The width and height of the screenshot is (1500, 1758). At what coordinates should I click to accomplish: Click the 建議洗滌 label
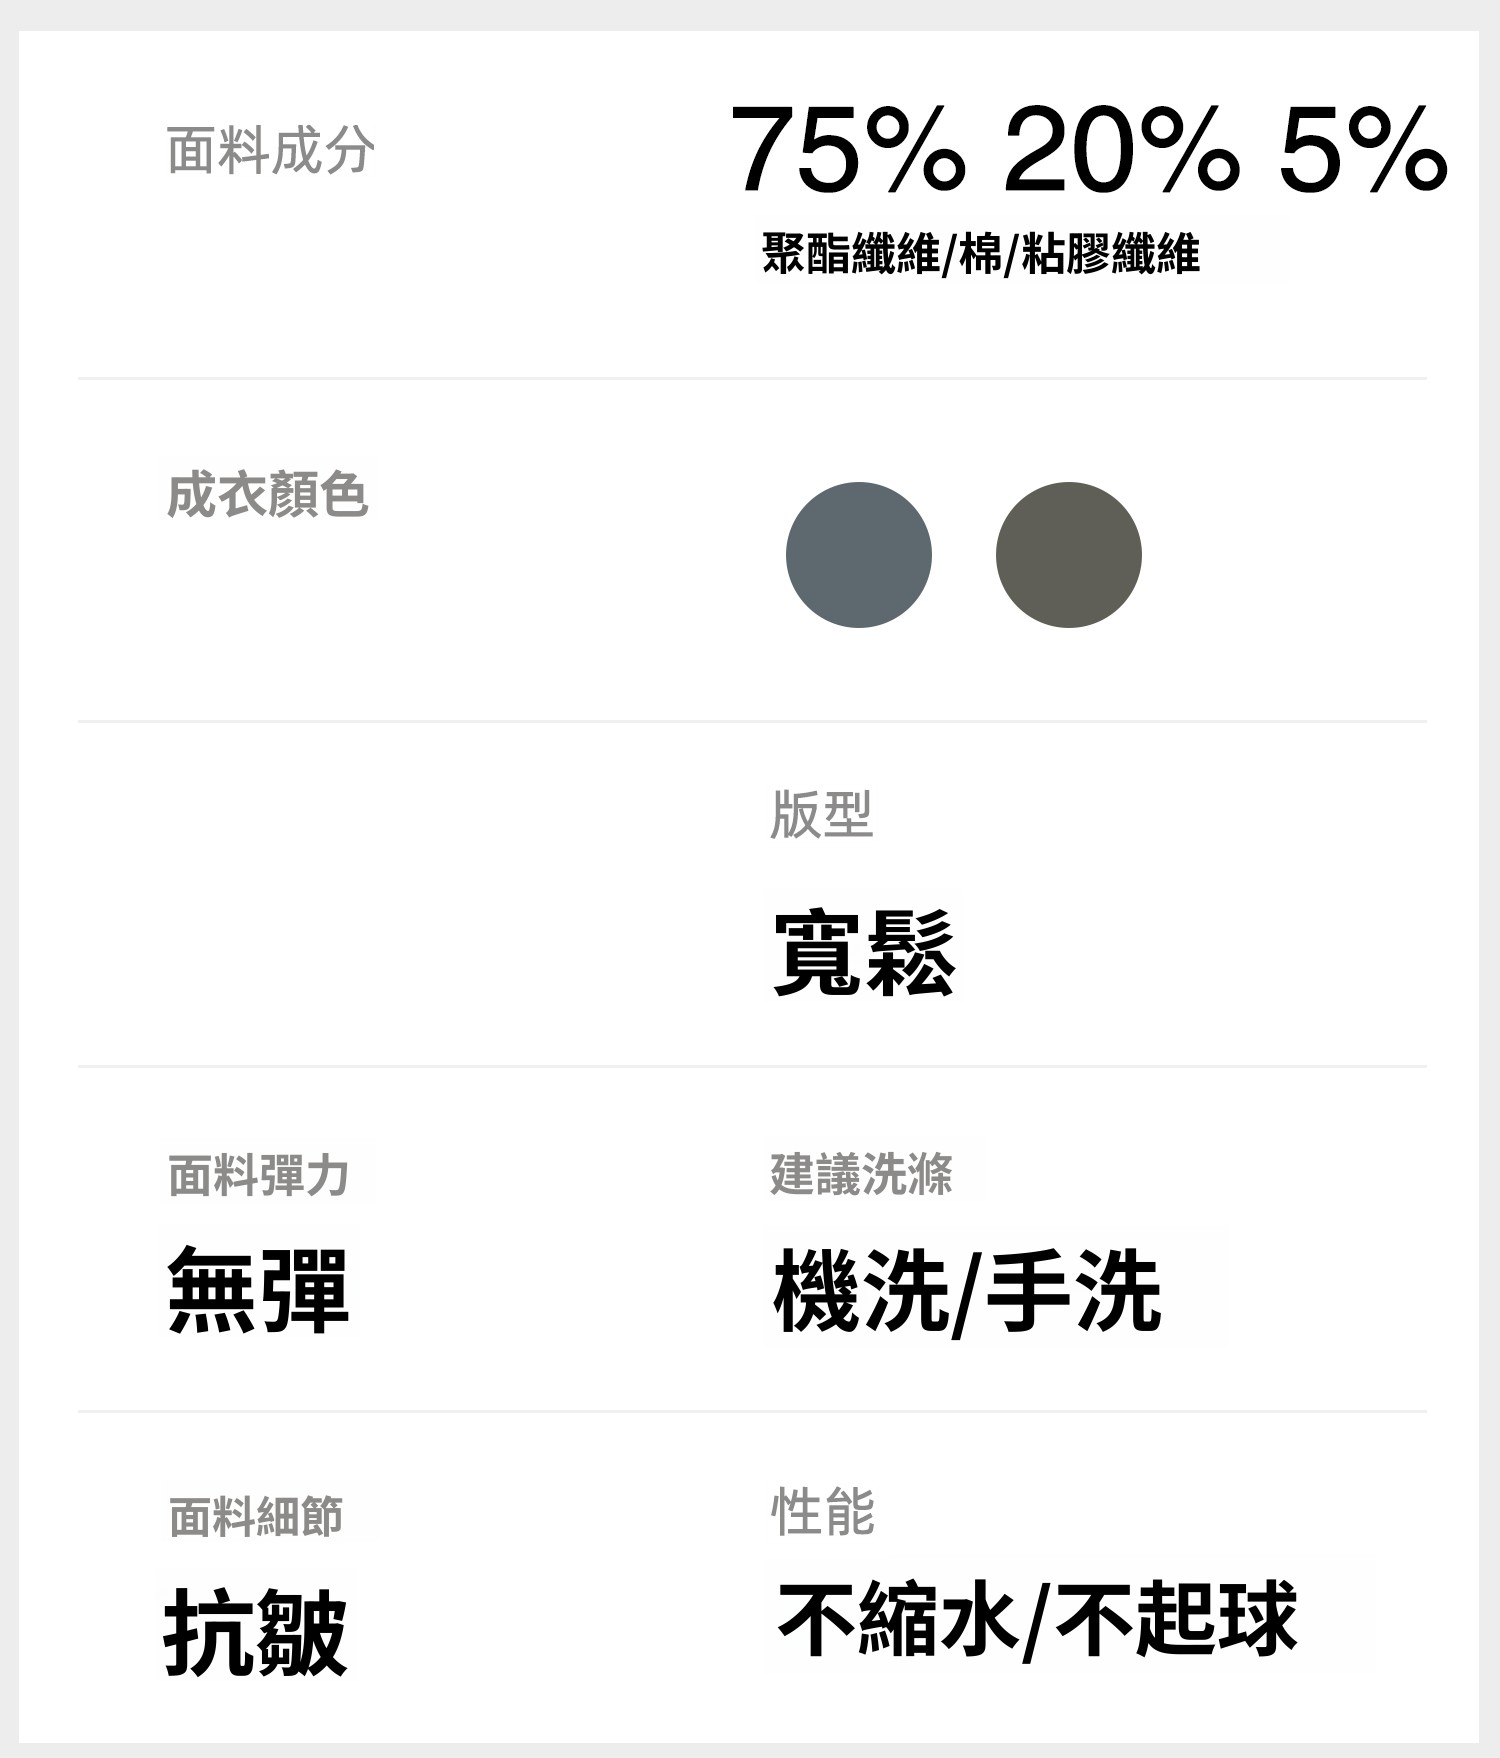861,1174
